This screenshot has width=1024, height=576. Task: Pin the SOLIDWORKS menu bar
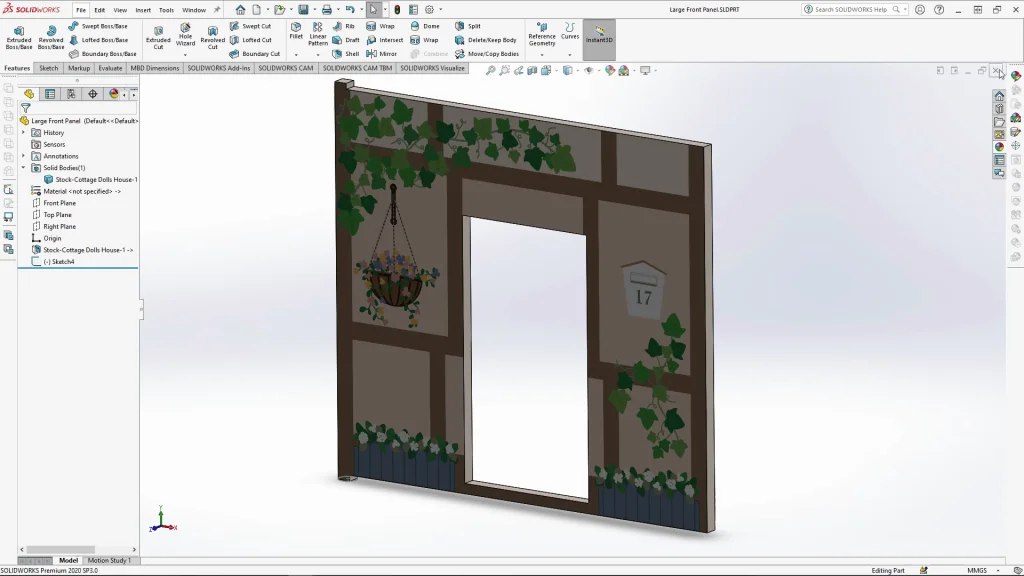217,10
